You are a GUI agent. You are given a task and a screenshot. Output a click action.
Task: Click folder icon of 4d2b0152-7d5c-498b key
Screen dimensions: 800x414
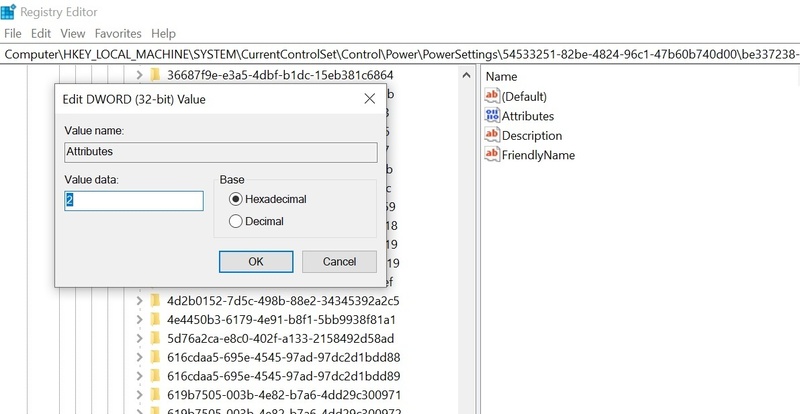(156, 301)
